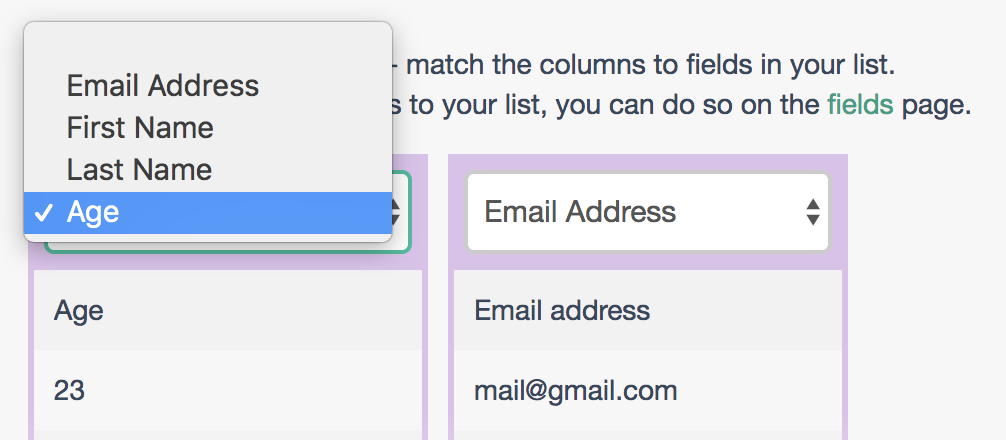This screenshot has height=440, width=1006.
Task: Click the purple border left of the Age cells
Action: click(x=30, y=350)
